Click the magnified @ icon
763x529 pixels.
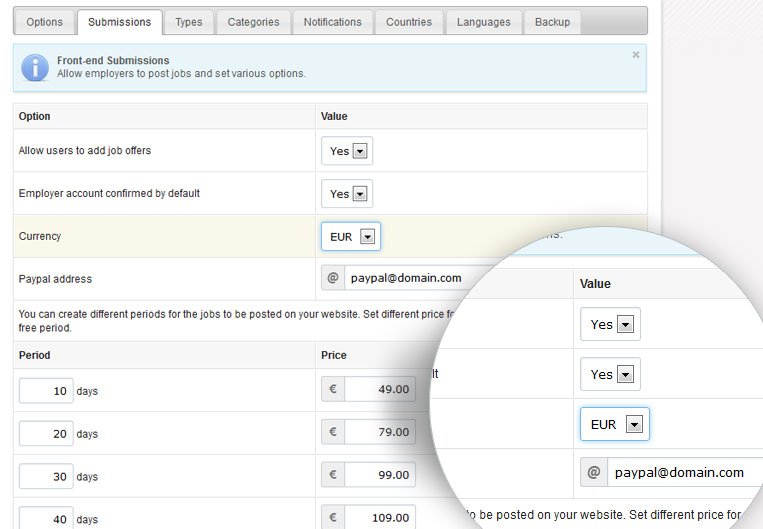(594, 472)
